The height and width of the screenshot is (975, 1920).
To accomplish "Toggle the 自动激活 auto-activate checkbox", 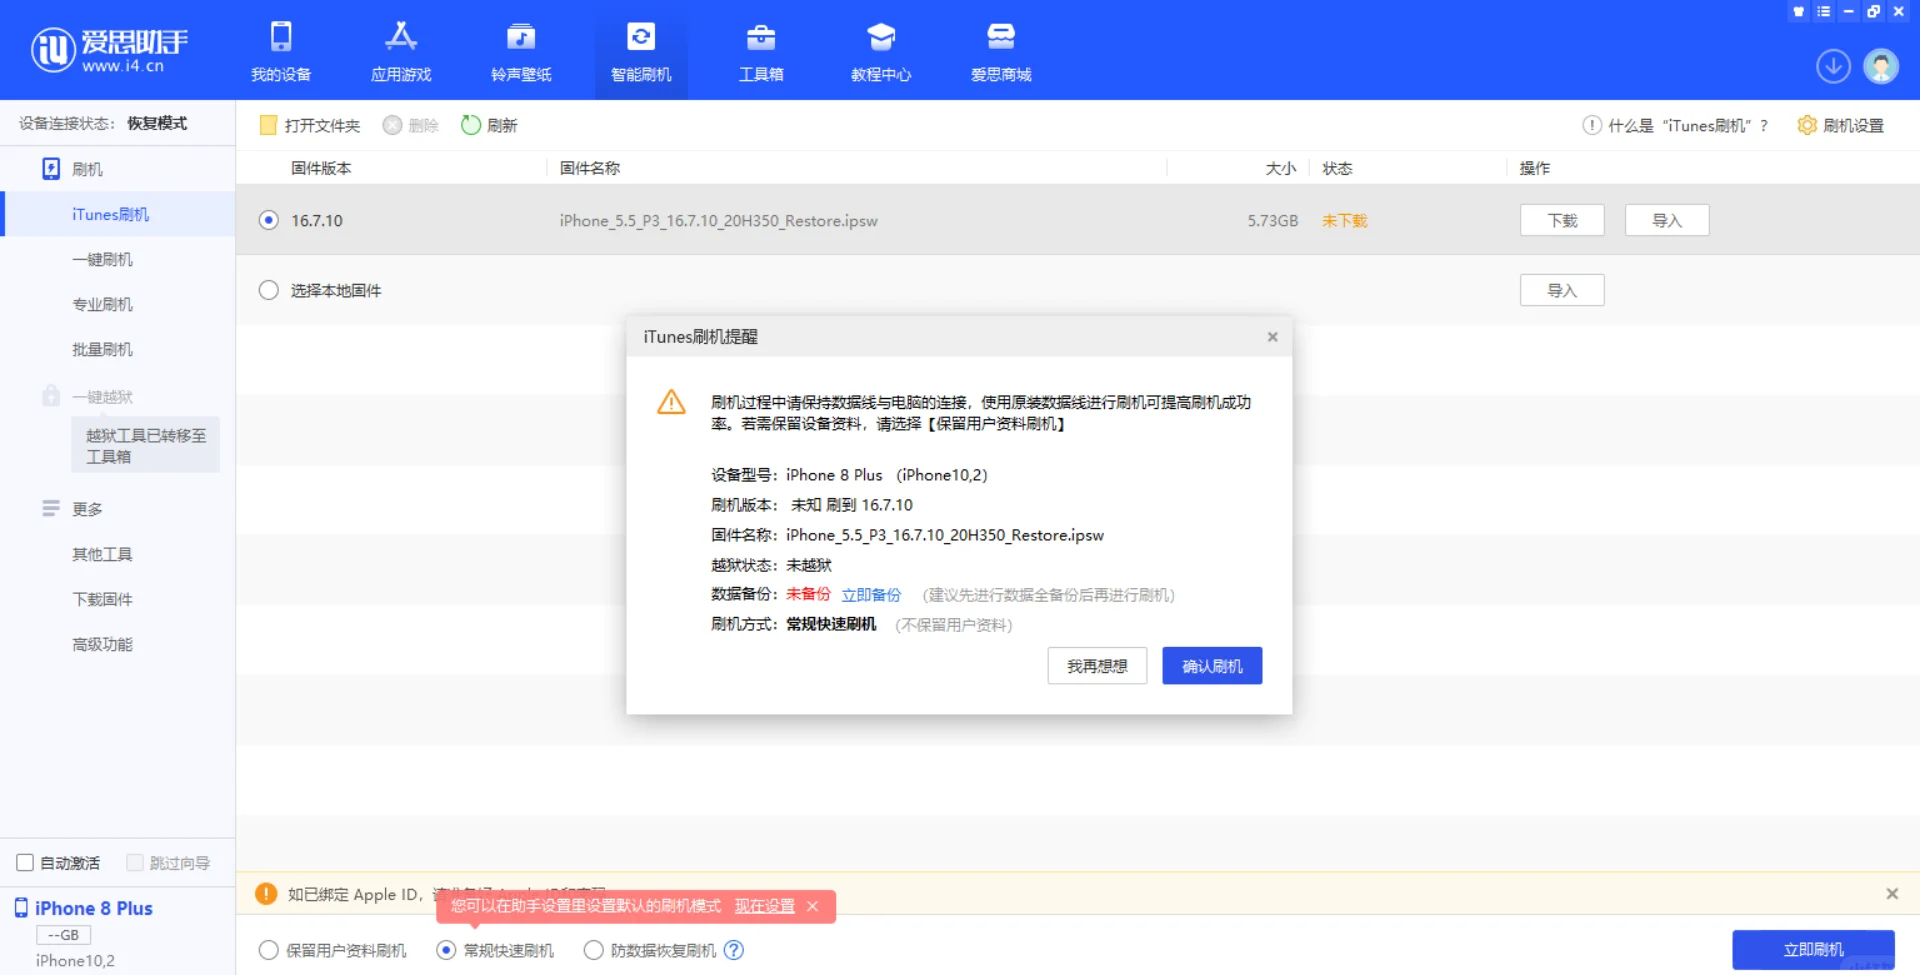I will pyautogui.click(x=25, y=863).
